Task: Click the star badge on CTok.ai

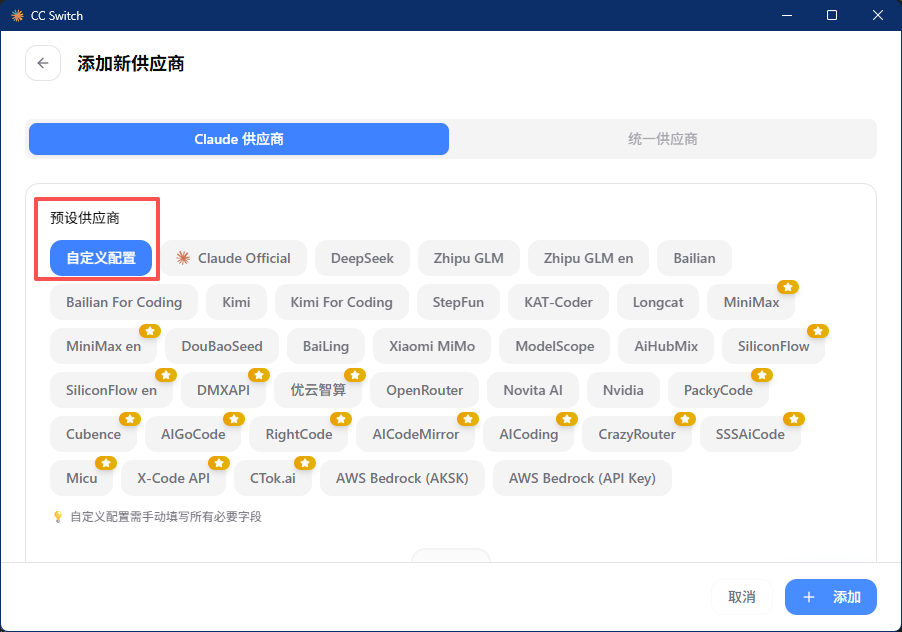Action: coord(304,463)
